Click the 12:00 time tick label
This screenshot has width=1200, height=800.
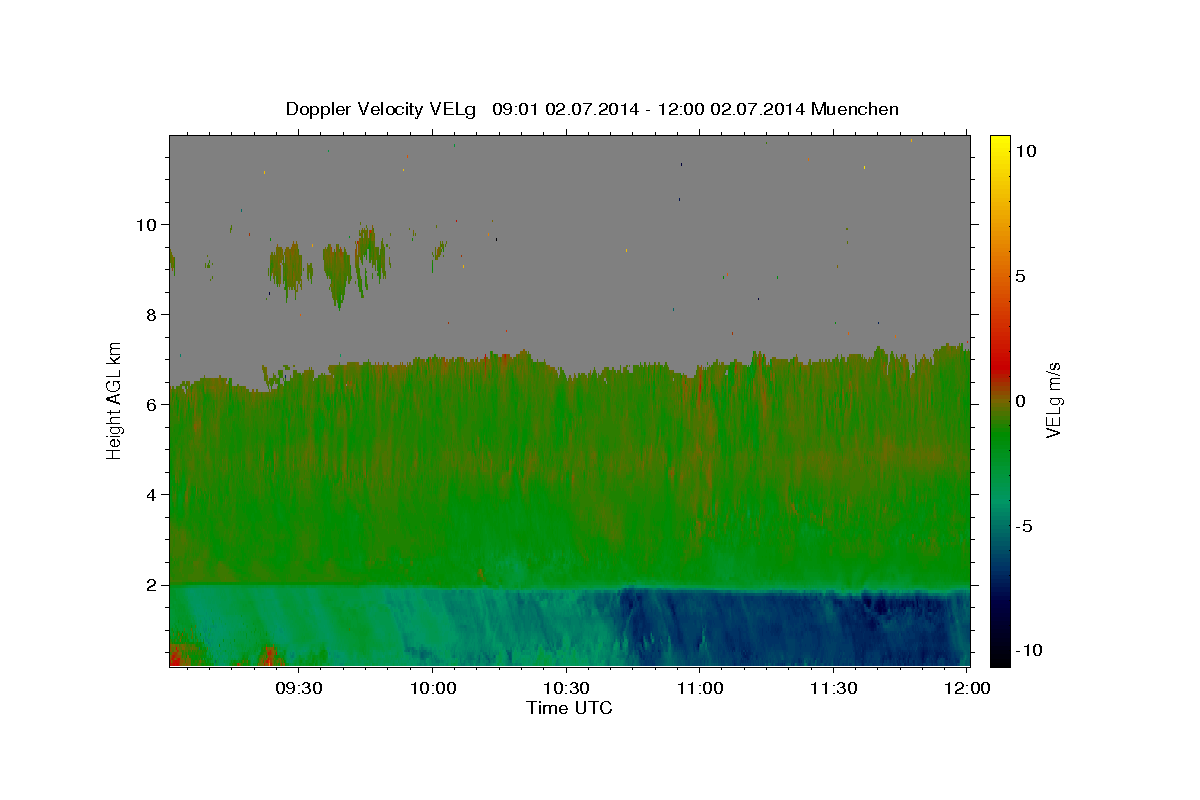tap(967, 688)
